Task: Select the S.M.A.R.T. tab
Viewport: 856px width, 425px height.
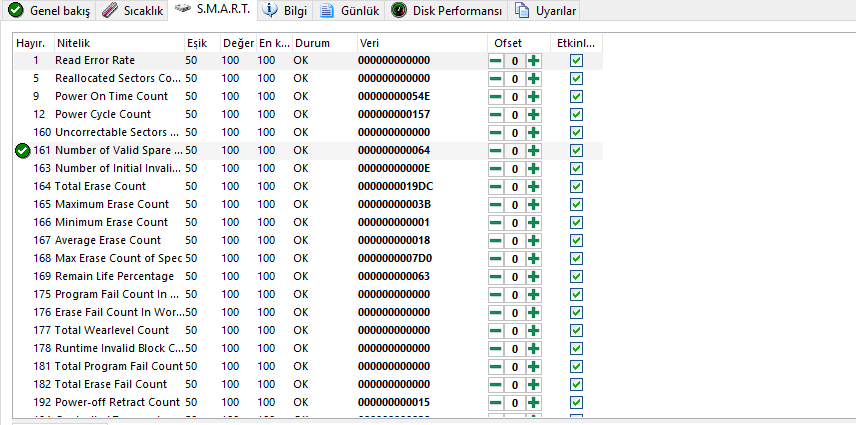Action: click(213, 9)
